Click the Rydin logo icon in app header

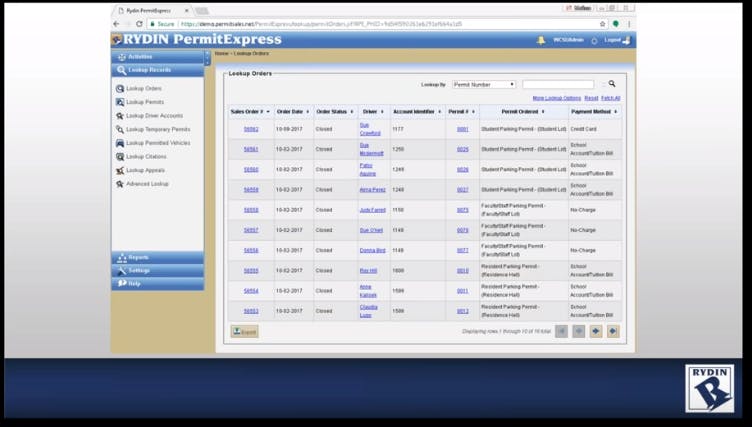click(117, 39)
